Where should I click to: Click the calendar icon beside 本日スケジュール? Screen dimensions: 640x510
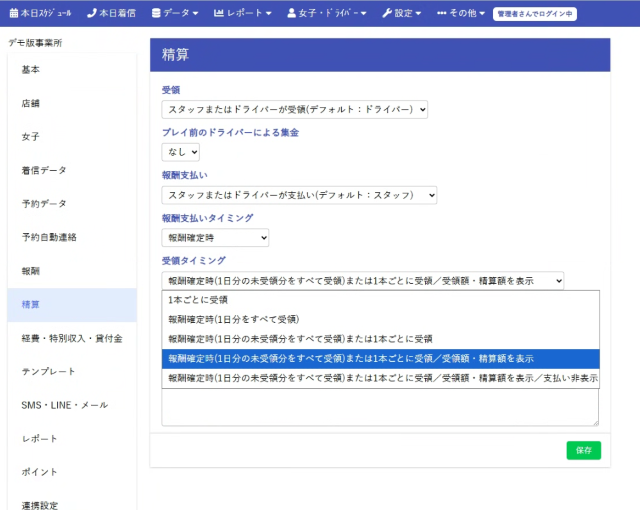14,13
